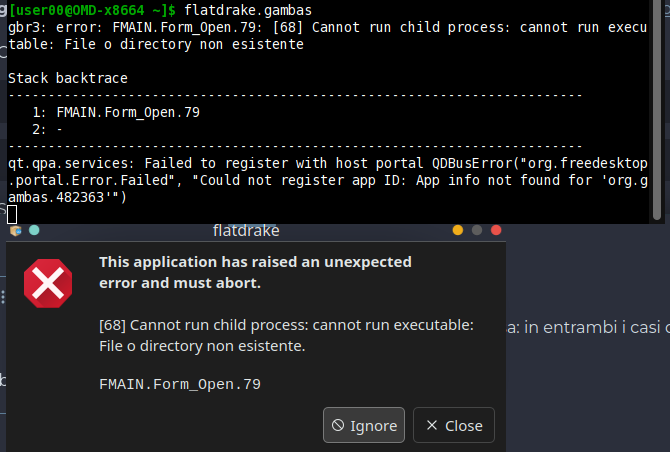Minimize the flatdrake dialog with the yellow button

point(458,231)
